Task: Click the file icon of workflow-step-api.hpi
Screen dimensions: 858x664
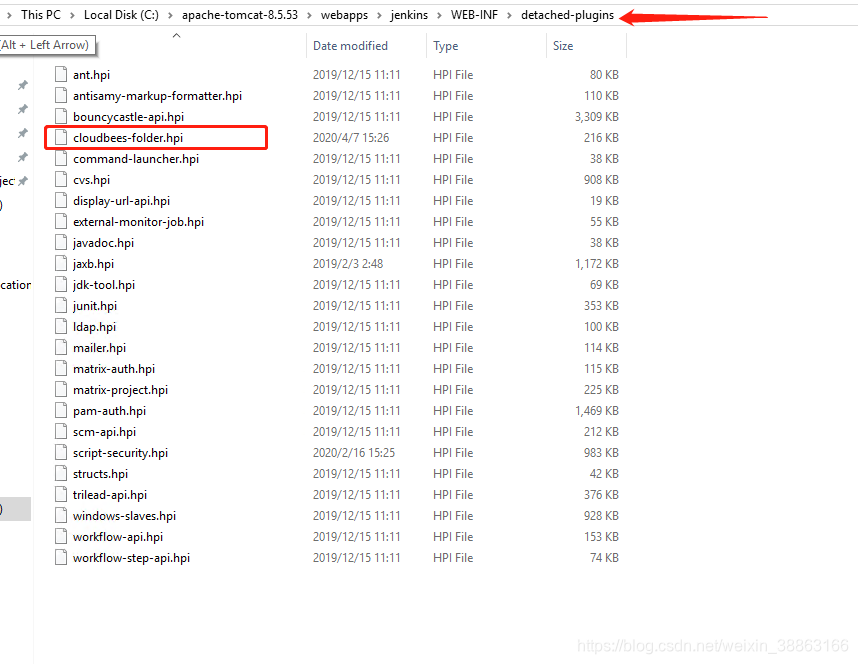Action: click(61, 557)
